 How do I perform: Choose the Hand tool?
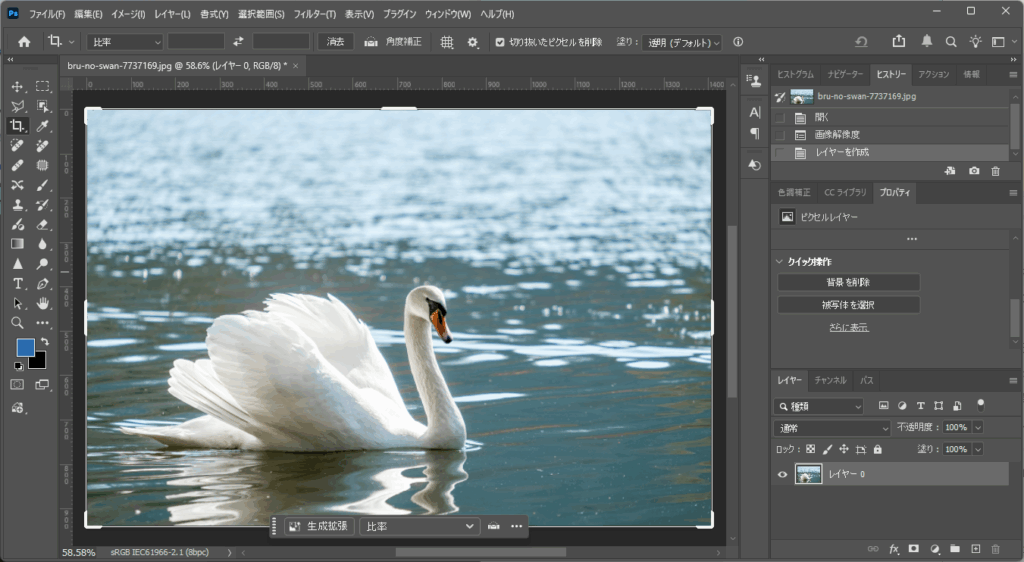tap(43, 303)
